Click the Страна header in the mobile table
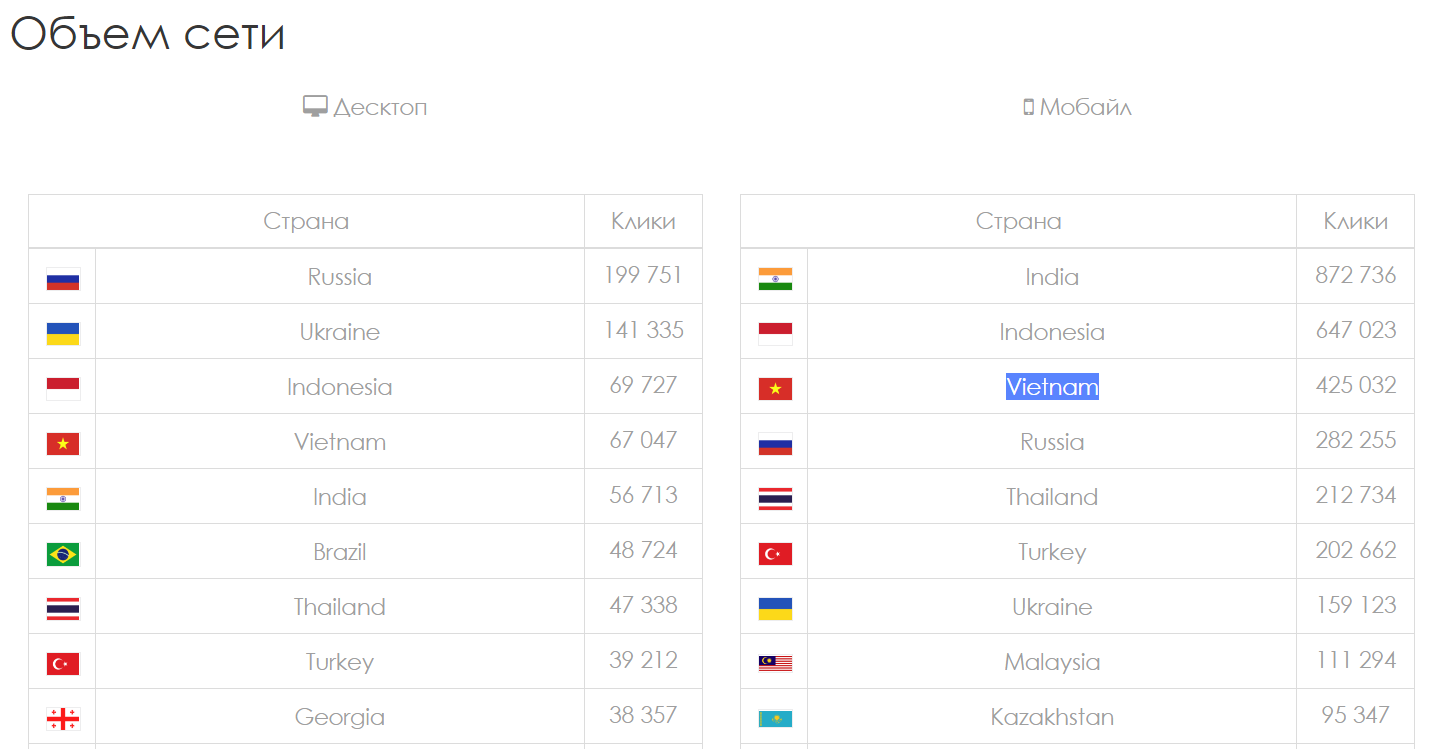Screen dimensions: 1438x749 (x=1018, y=221)
